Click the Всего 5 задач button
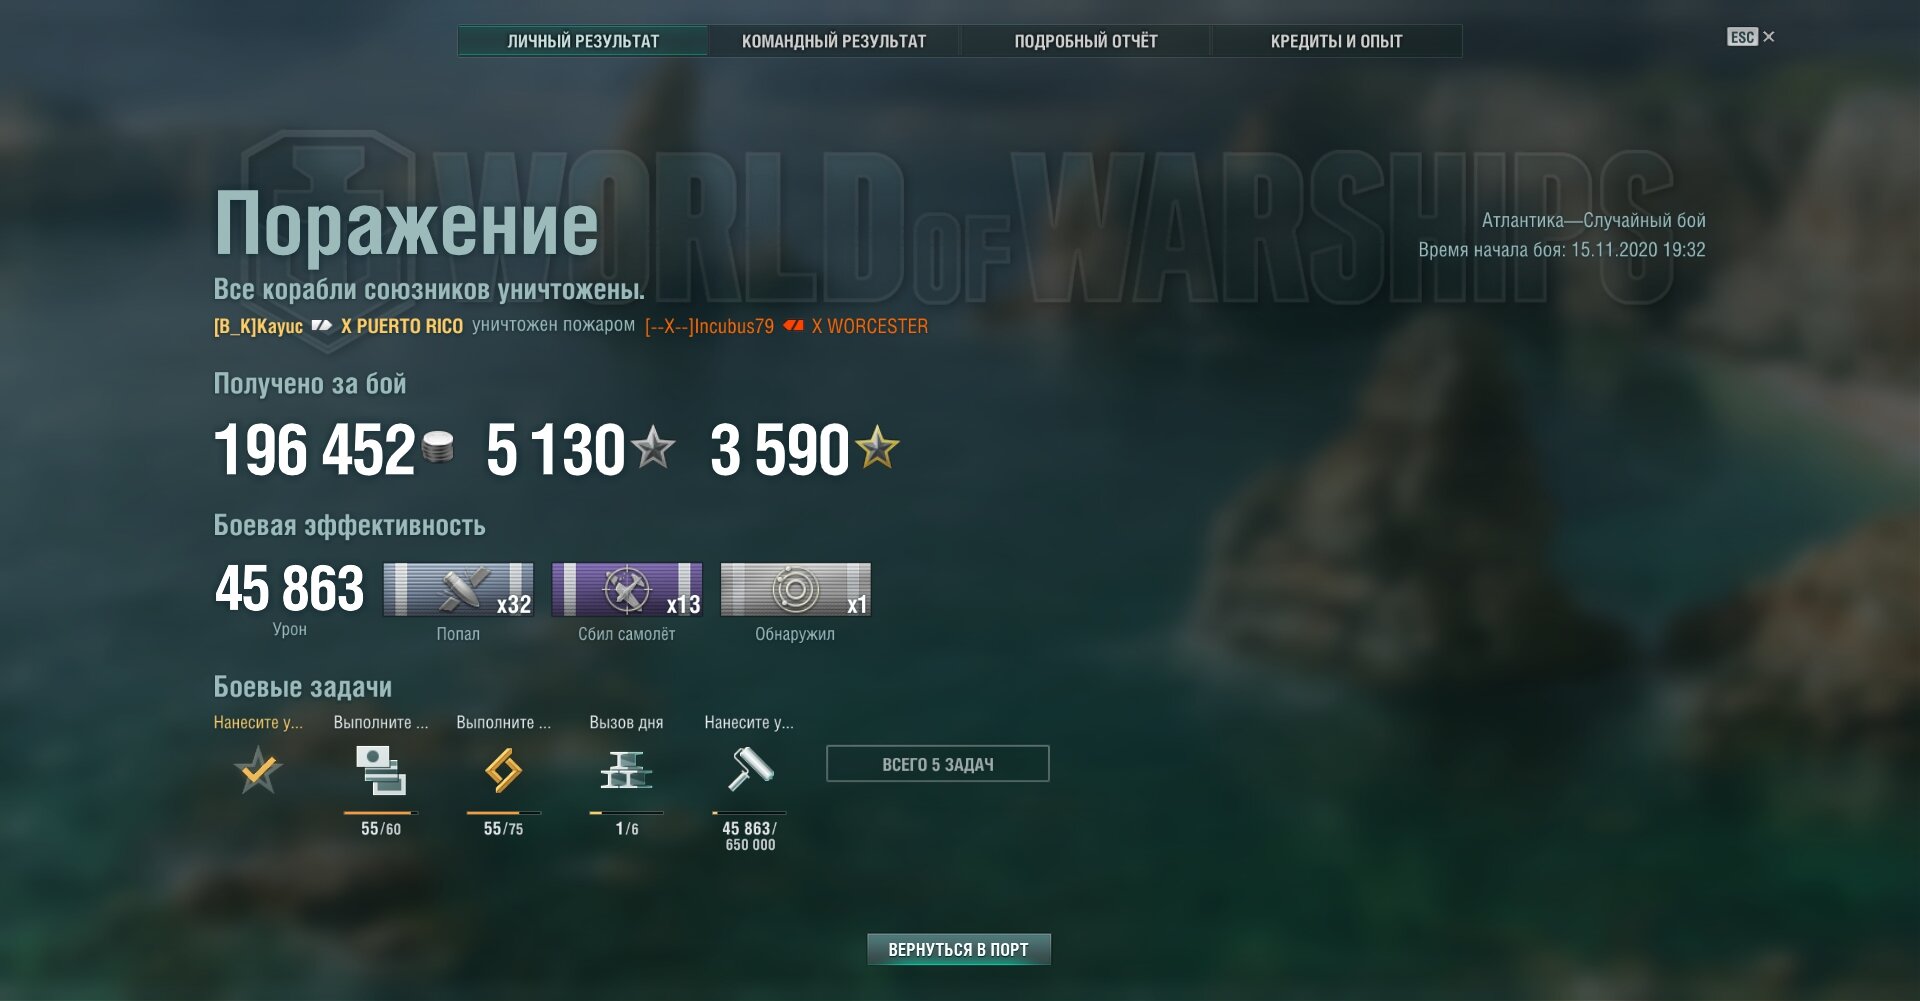This screenshot has height=1001, width=1920. [x=938, y=764]
